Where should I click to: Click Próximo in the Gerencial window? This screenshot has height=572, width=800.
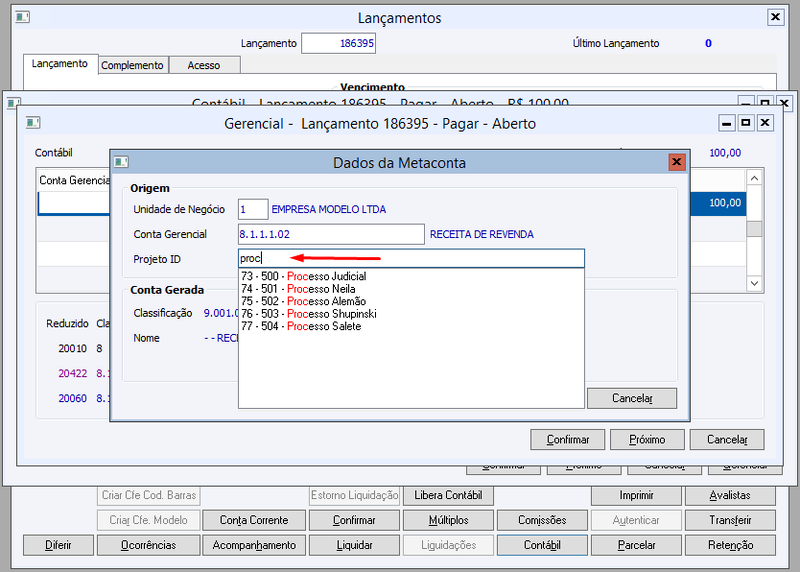tap(647, 439)
